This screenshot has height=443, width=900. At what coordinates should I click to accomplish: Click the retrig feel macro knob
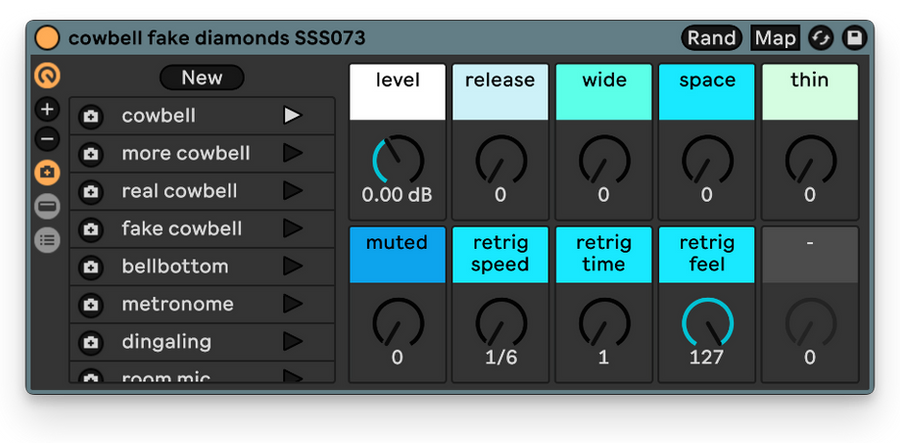(x=707, y=324)
